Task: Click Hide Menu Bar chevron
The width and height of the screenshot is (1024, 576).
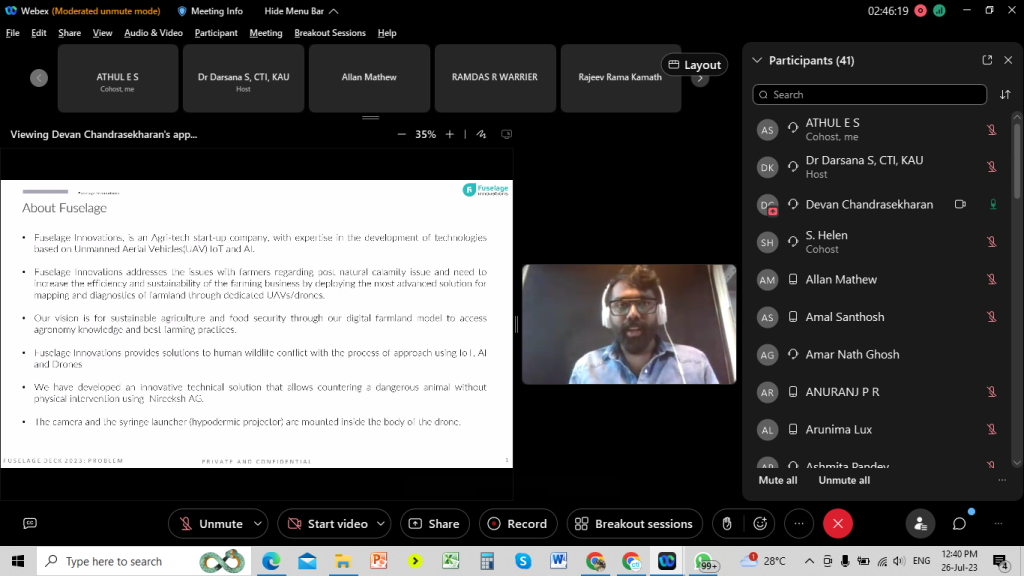Action: [334, 11]
